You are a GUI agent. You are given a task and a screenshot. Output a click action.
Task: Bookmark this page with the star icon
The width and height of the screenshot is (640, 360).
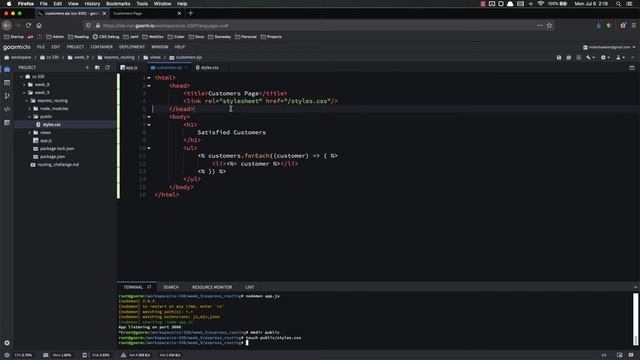click(549, 25)
